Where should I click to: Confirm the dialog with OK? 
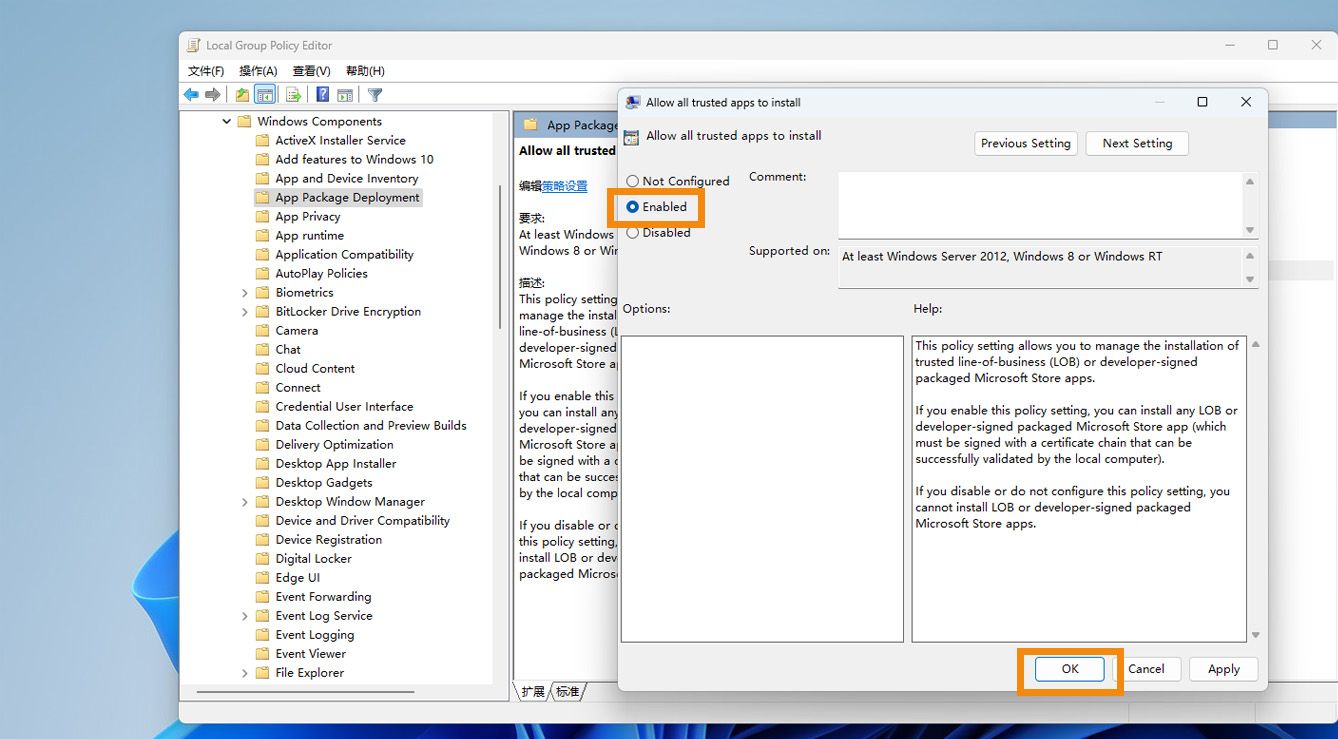pos(1070,669)
